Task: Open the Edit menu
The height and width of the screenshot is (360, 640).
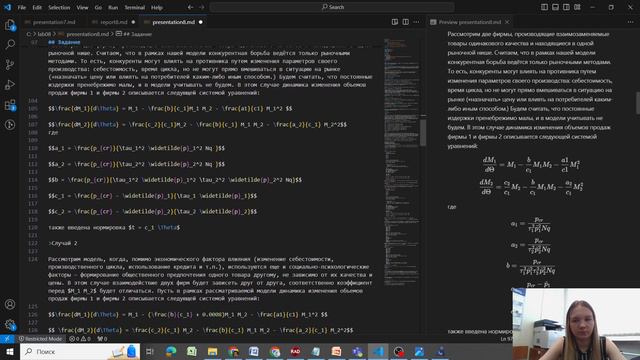Action: pos(37,7)
